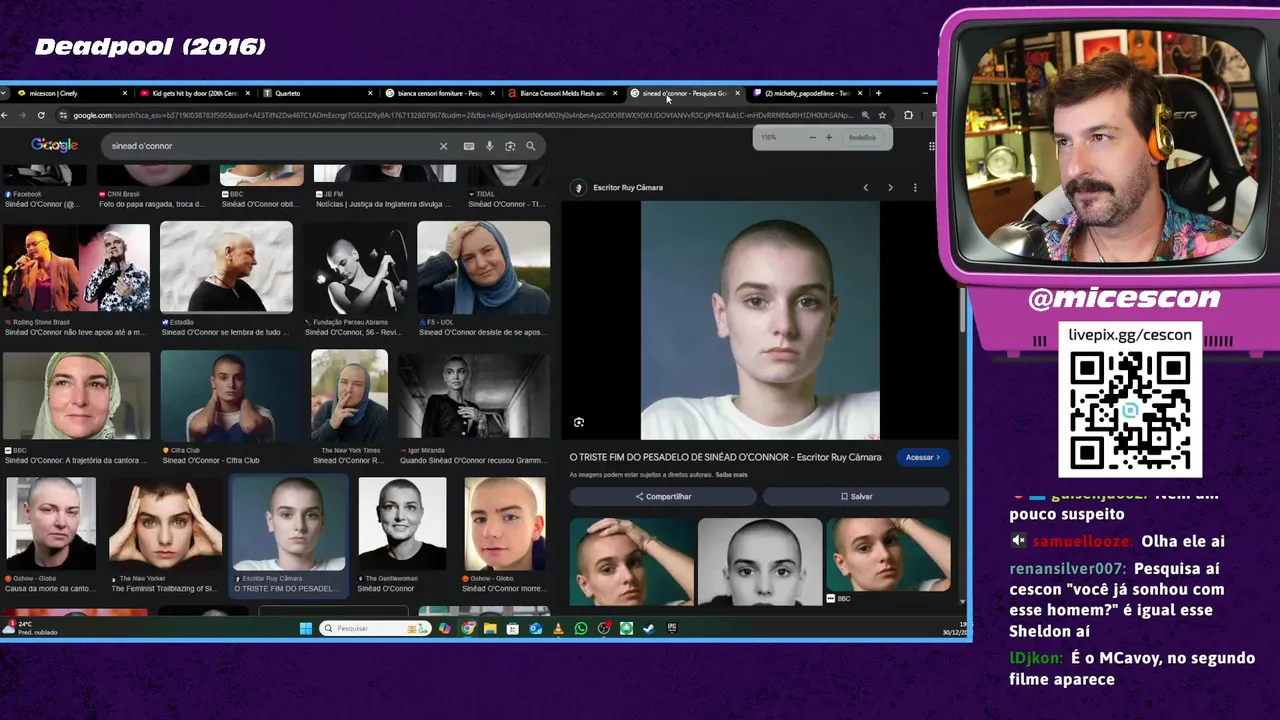Go to the Google logo homepage
The height and width of the screenshot is (720, 1280).
pyautogui.click(x=54, y=145)
